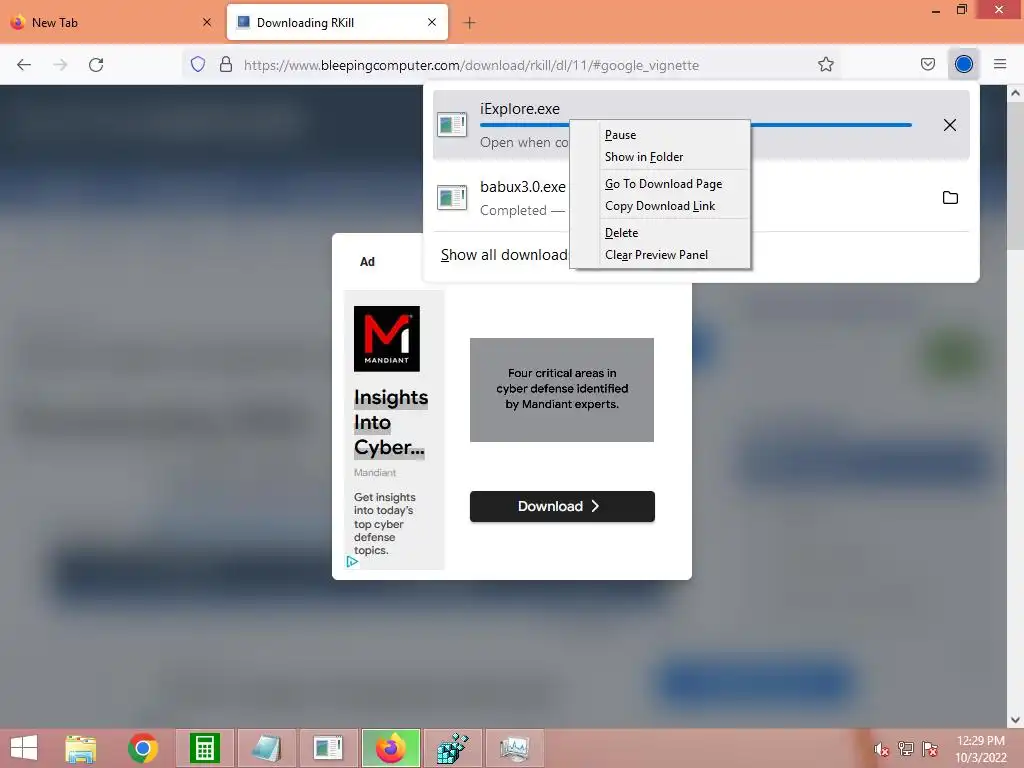The width and height of the screenshot is (1024, 768).
Task: Choose Copy Download Link
Action: pyautogui.click(x=660, y=206)
